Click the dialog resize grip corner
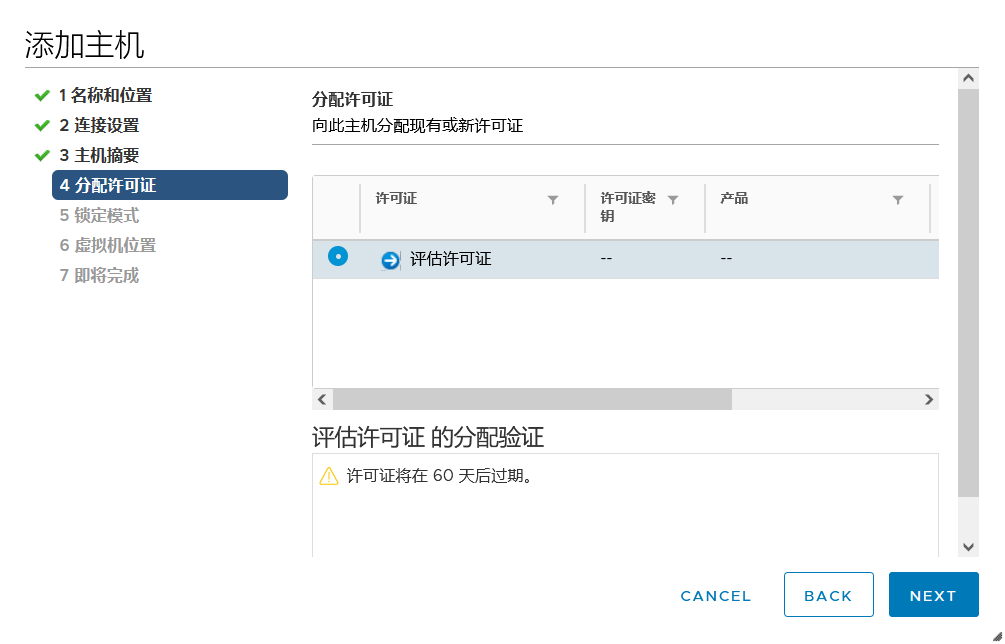Viewport: 1005px width, 644px height. click(x=995, y=635)
